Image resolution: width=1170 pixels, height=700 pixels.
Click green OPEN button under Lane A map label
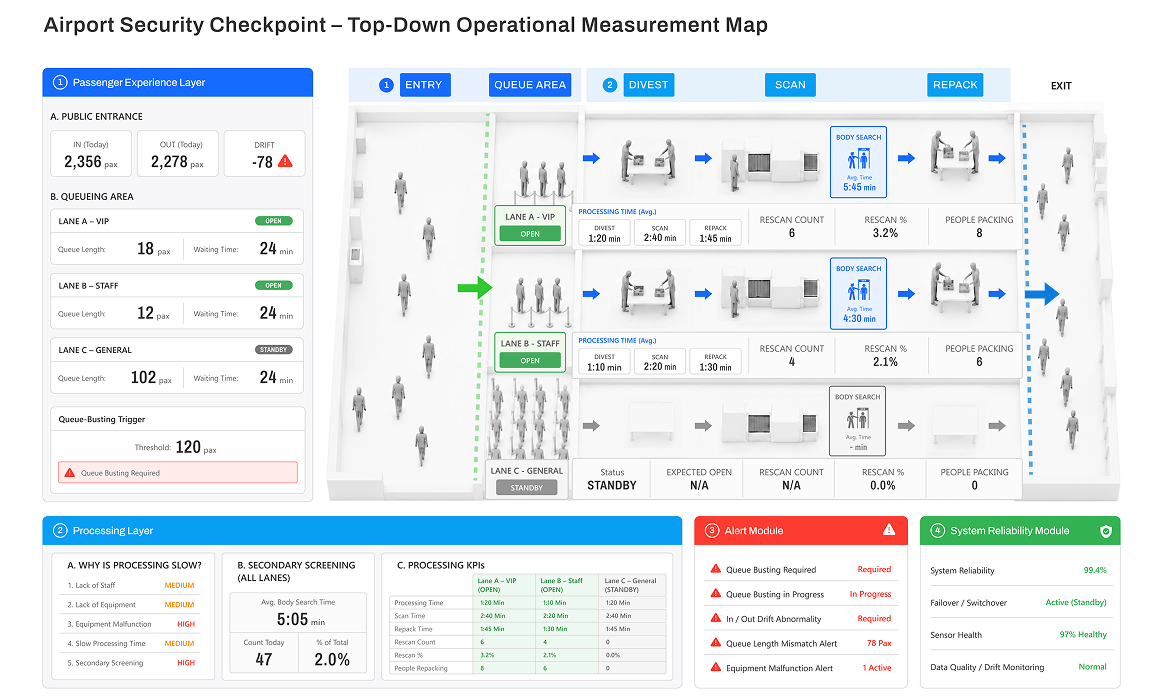coord(530,234)
